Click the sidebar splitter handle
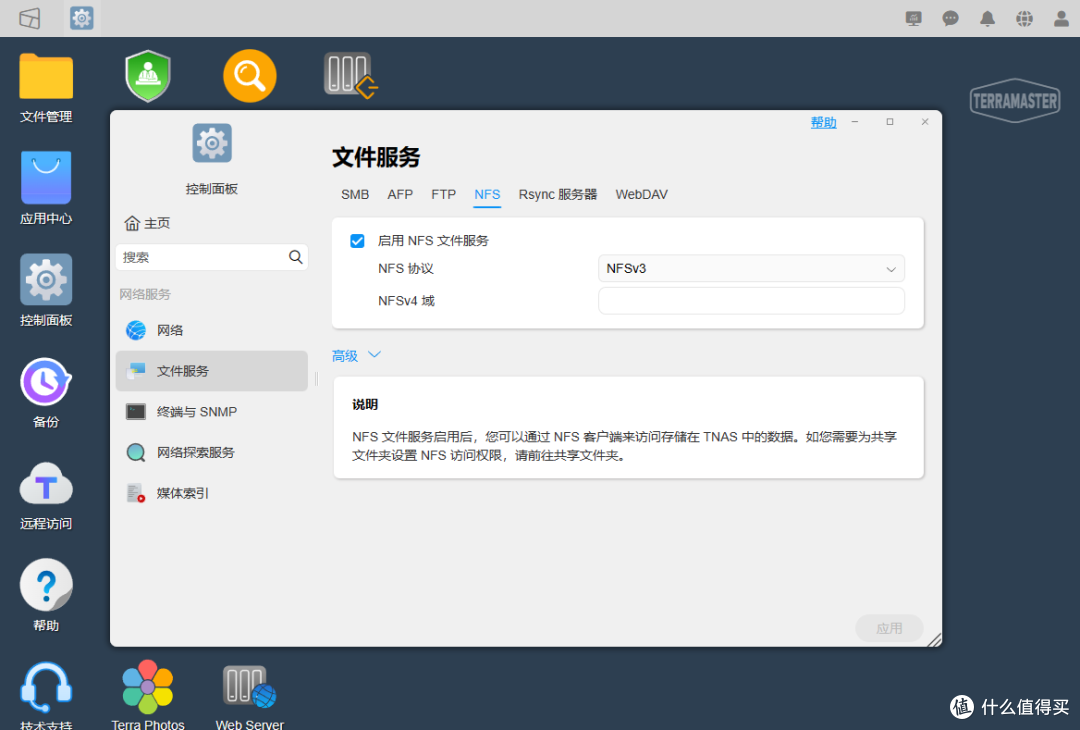1080x730 pixels. click(x=317, y=378)
